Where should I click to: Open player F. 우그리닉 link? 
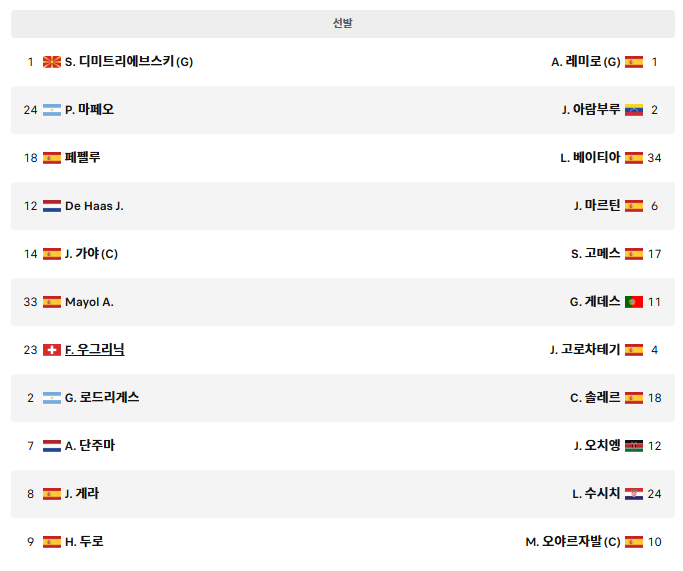click(x=95, y=350)
